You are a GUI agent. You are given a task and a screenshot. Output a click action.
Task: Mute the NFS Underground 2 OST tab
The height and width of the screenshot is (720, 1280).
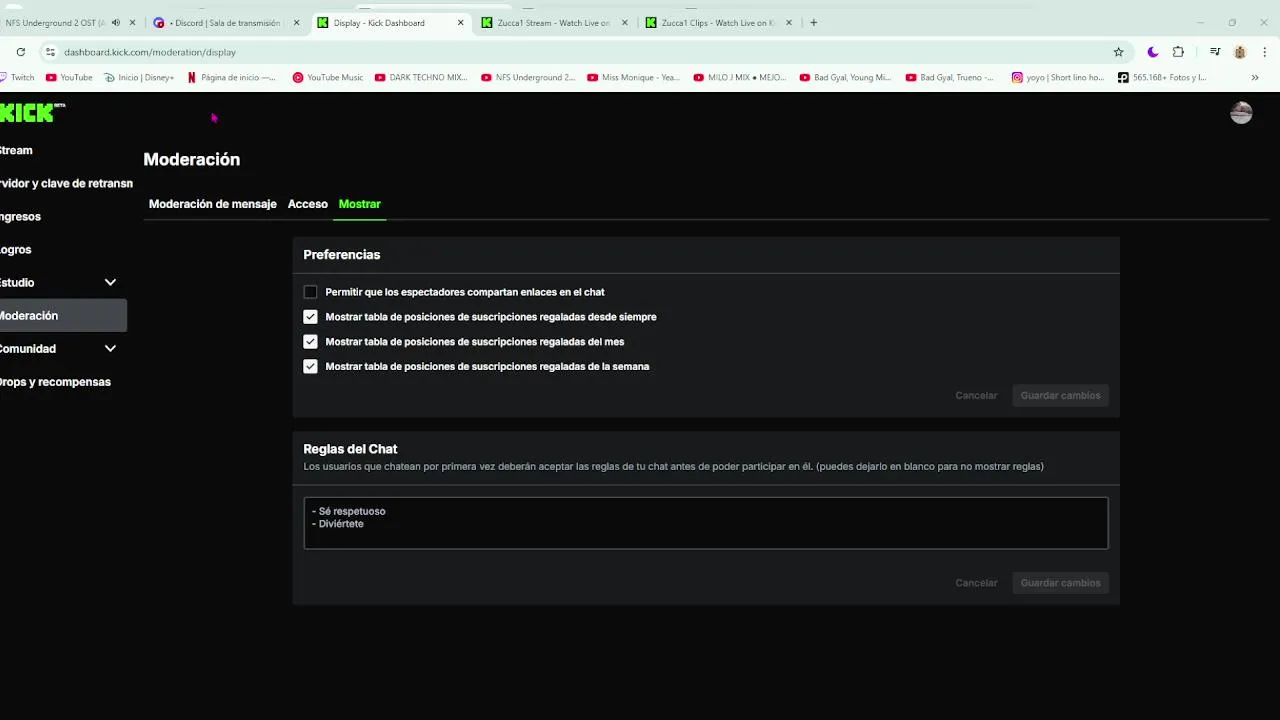pyautogui.click(x=116, y=23)
